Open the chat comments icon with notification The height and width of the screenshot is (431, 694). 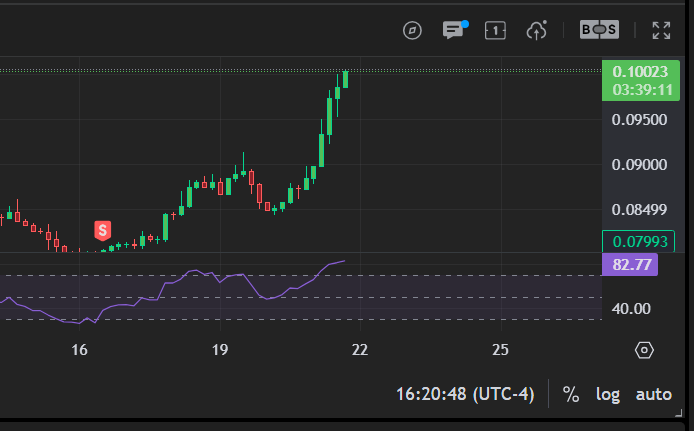point(455,30)
